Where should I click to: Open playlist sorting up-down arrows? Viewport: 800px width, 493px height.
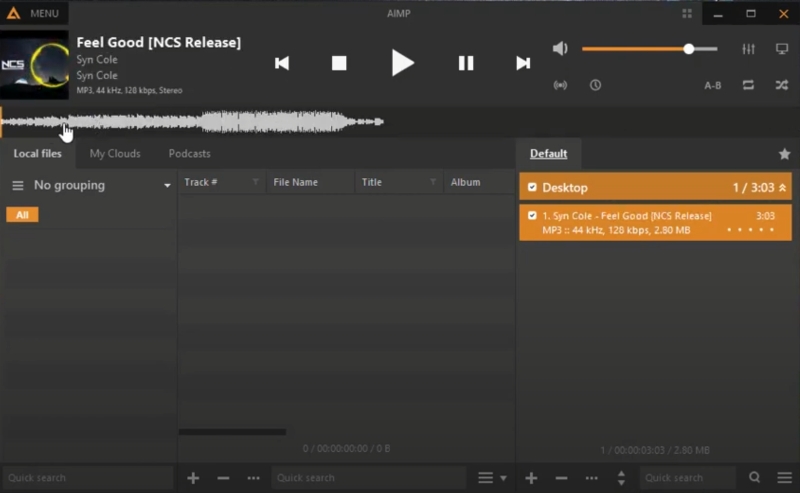click(x=621, y=478)
